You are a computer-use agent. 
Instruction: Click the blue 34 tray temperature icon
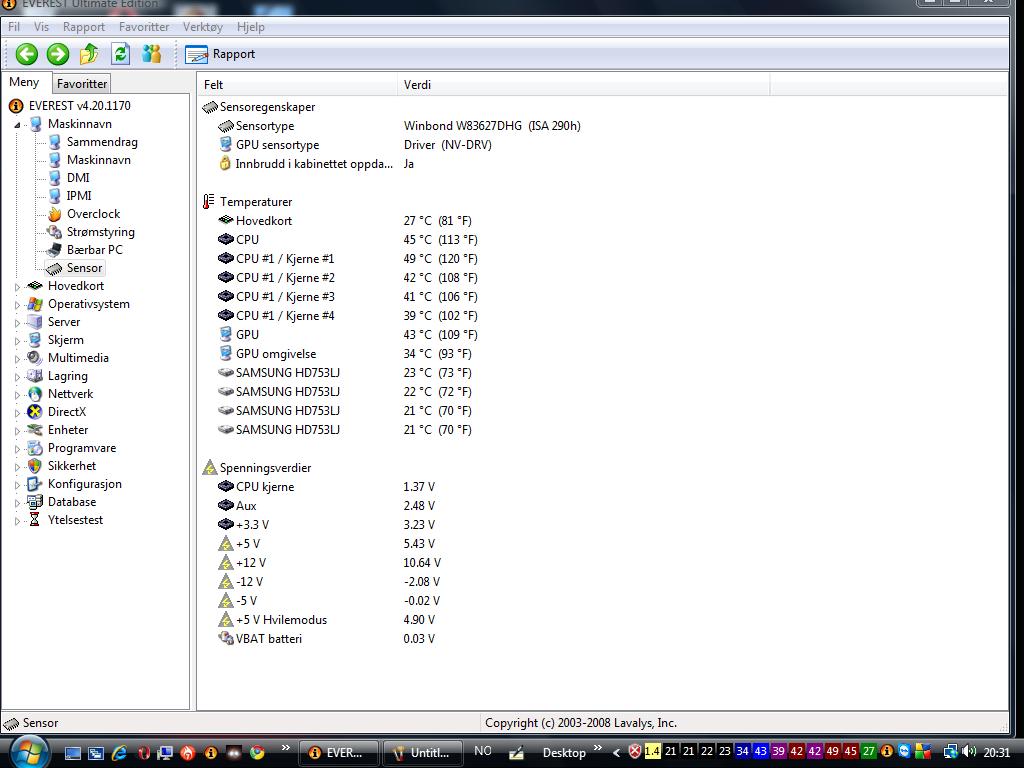(x=743, y=751)
